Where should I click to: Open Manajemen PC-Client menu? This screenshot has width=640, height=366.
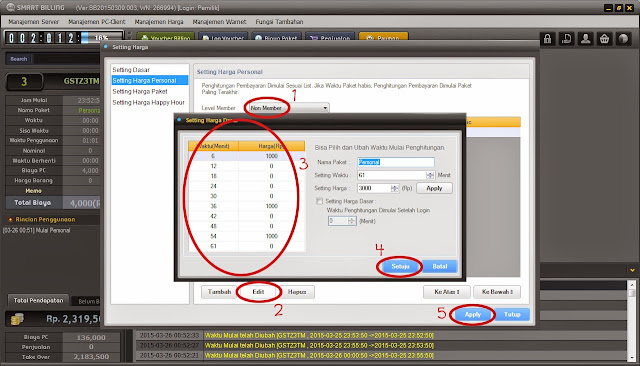click(x=97, y=22)
